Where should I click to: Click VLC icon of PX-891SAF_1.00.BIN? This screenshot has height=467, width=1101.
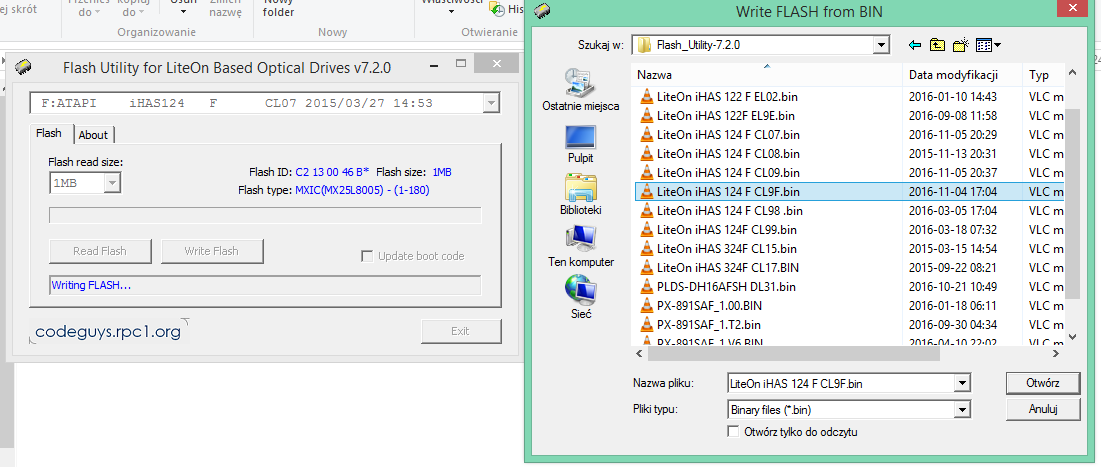click(x=647, y=305)
